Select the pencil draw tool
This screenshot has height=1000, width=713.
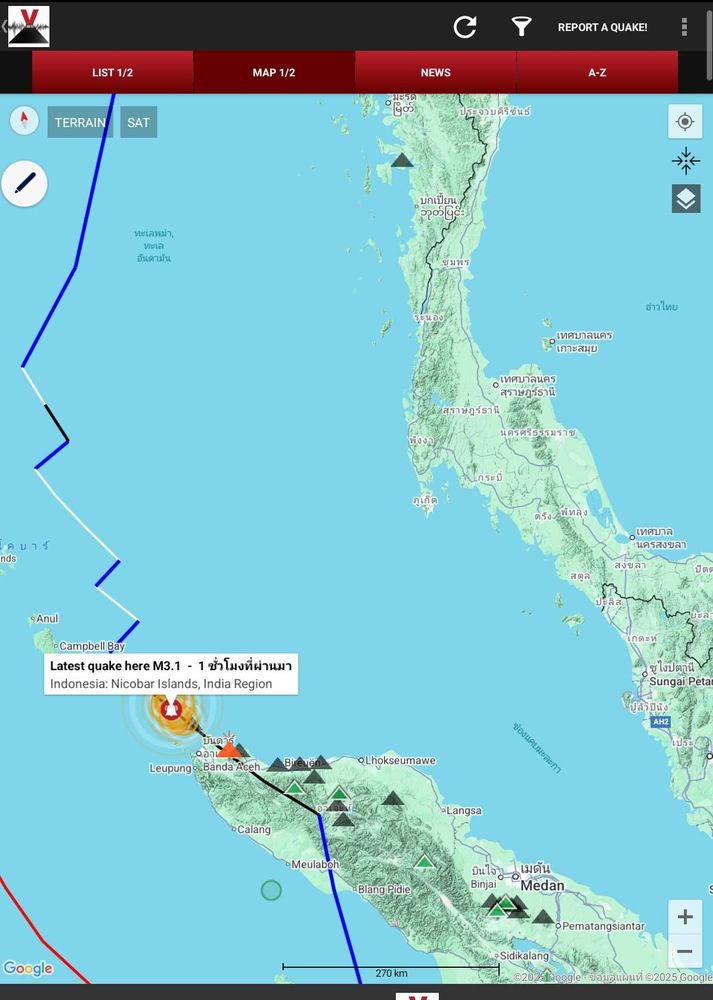(x=24, y=184)
